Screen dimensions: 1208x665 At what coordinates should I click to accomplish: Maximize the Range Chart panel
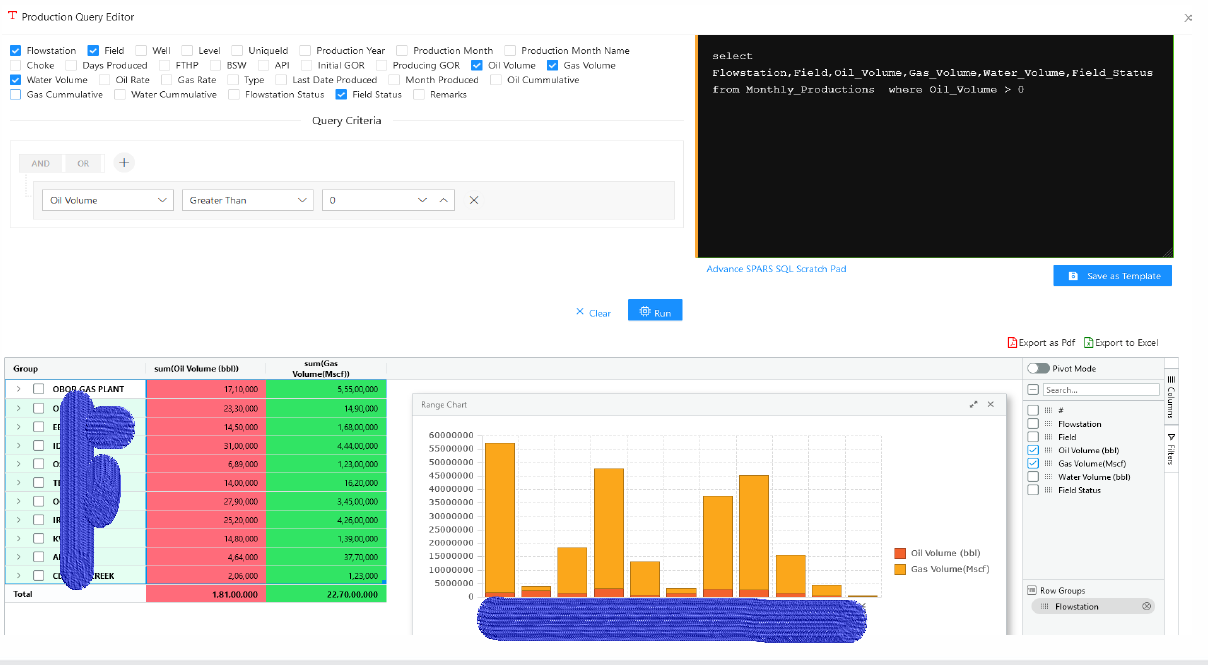point(973,404)
